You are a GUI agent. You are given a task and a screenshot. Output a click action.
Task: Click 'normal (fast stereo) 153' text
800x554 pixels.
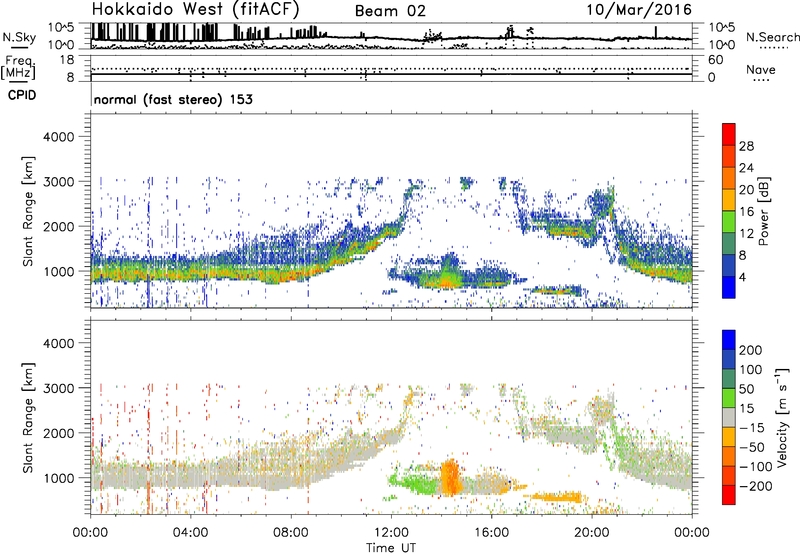173,99
